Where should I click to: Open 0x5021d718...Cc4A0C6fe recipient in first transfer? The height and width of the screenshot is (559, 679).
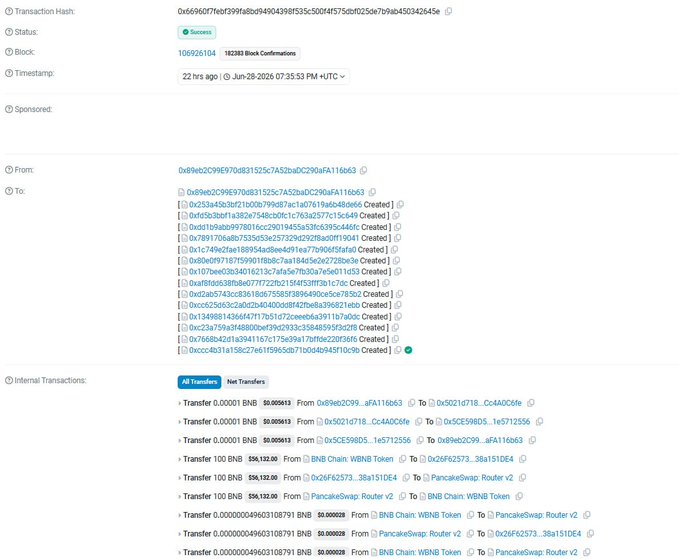479,403
